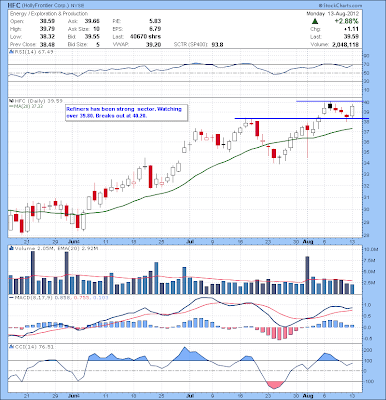This screenshot has width=386, height=400.
Task: Click the High price value 39.79
Action: [x=48, y=29]
